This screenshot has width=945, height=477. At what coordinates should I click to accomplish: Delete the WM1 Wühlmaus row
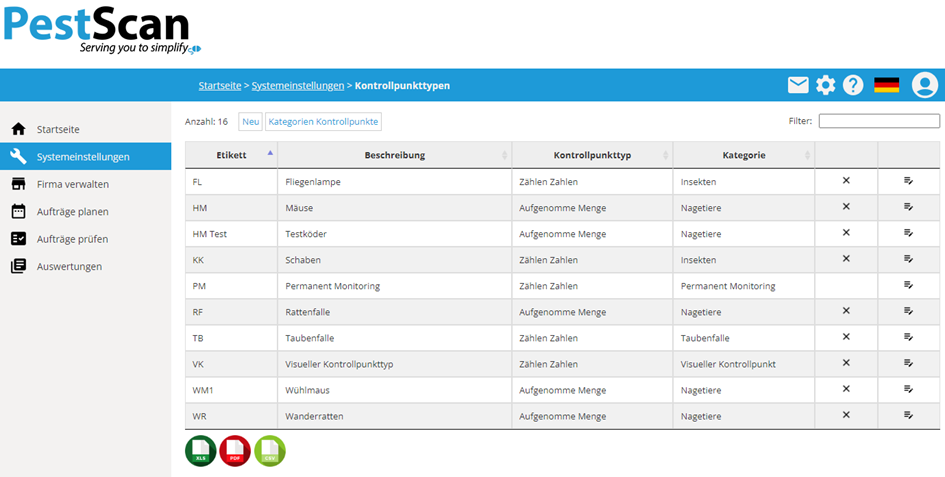846,389
